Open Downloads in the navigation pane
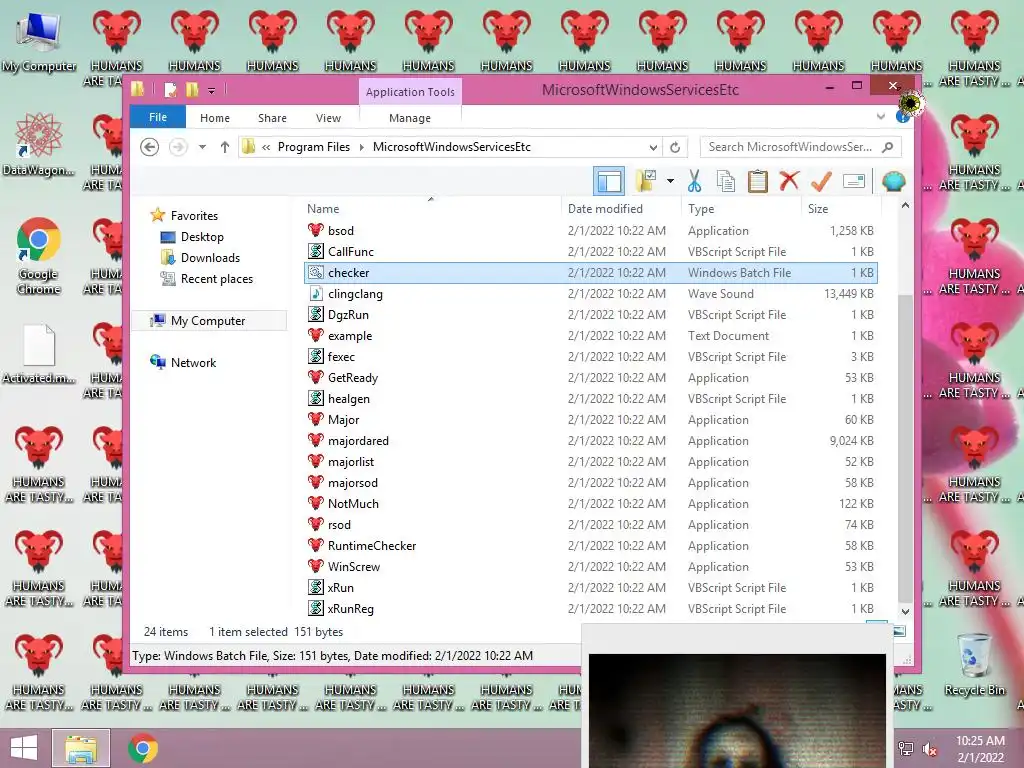 click(210, 257)
